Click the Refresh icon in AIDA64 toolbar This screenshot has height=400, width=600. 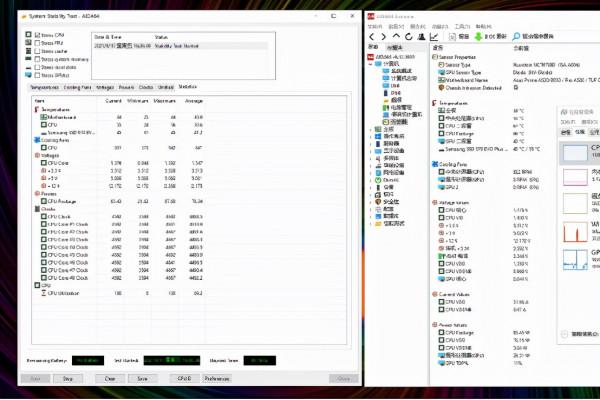(409, 36)
